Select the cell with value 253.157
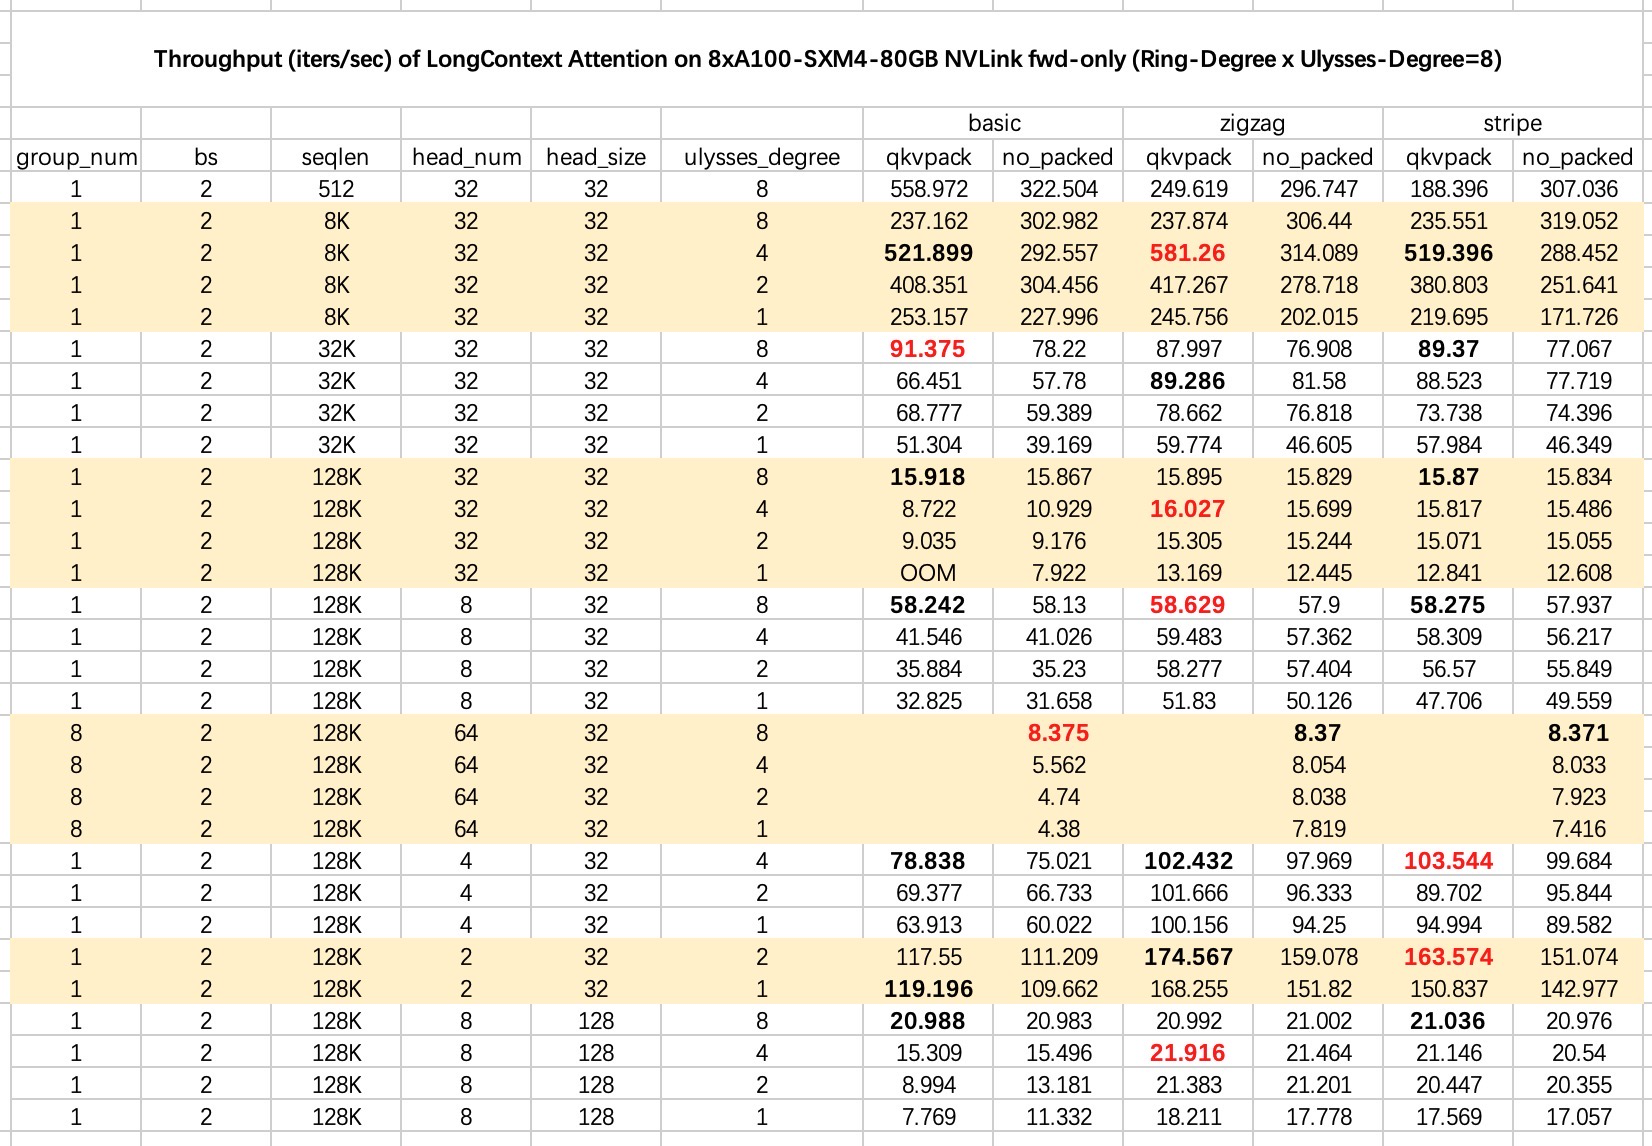Screen dimensions: 1652x1146 coord(929,317)
